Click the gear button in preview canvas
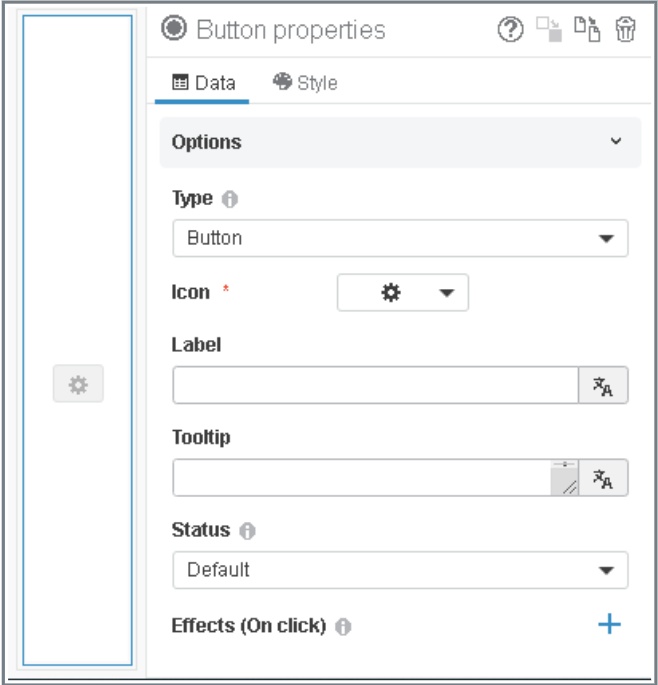Image resolution: width=658 pixels, height=685 pixels. [78, 384]
